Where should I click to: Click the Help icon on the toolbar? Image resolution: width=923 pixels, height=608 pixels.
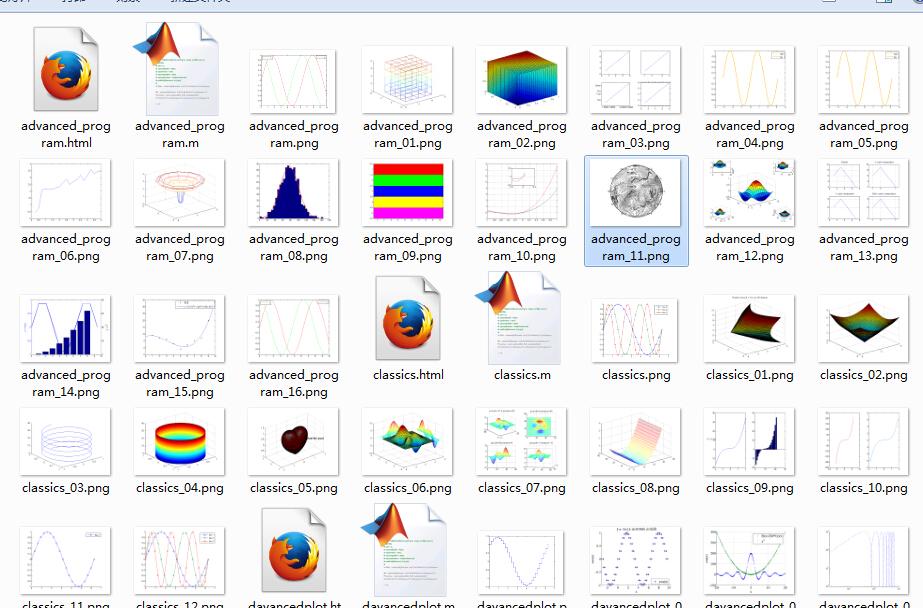(x=916, y=3)
